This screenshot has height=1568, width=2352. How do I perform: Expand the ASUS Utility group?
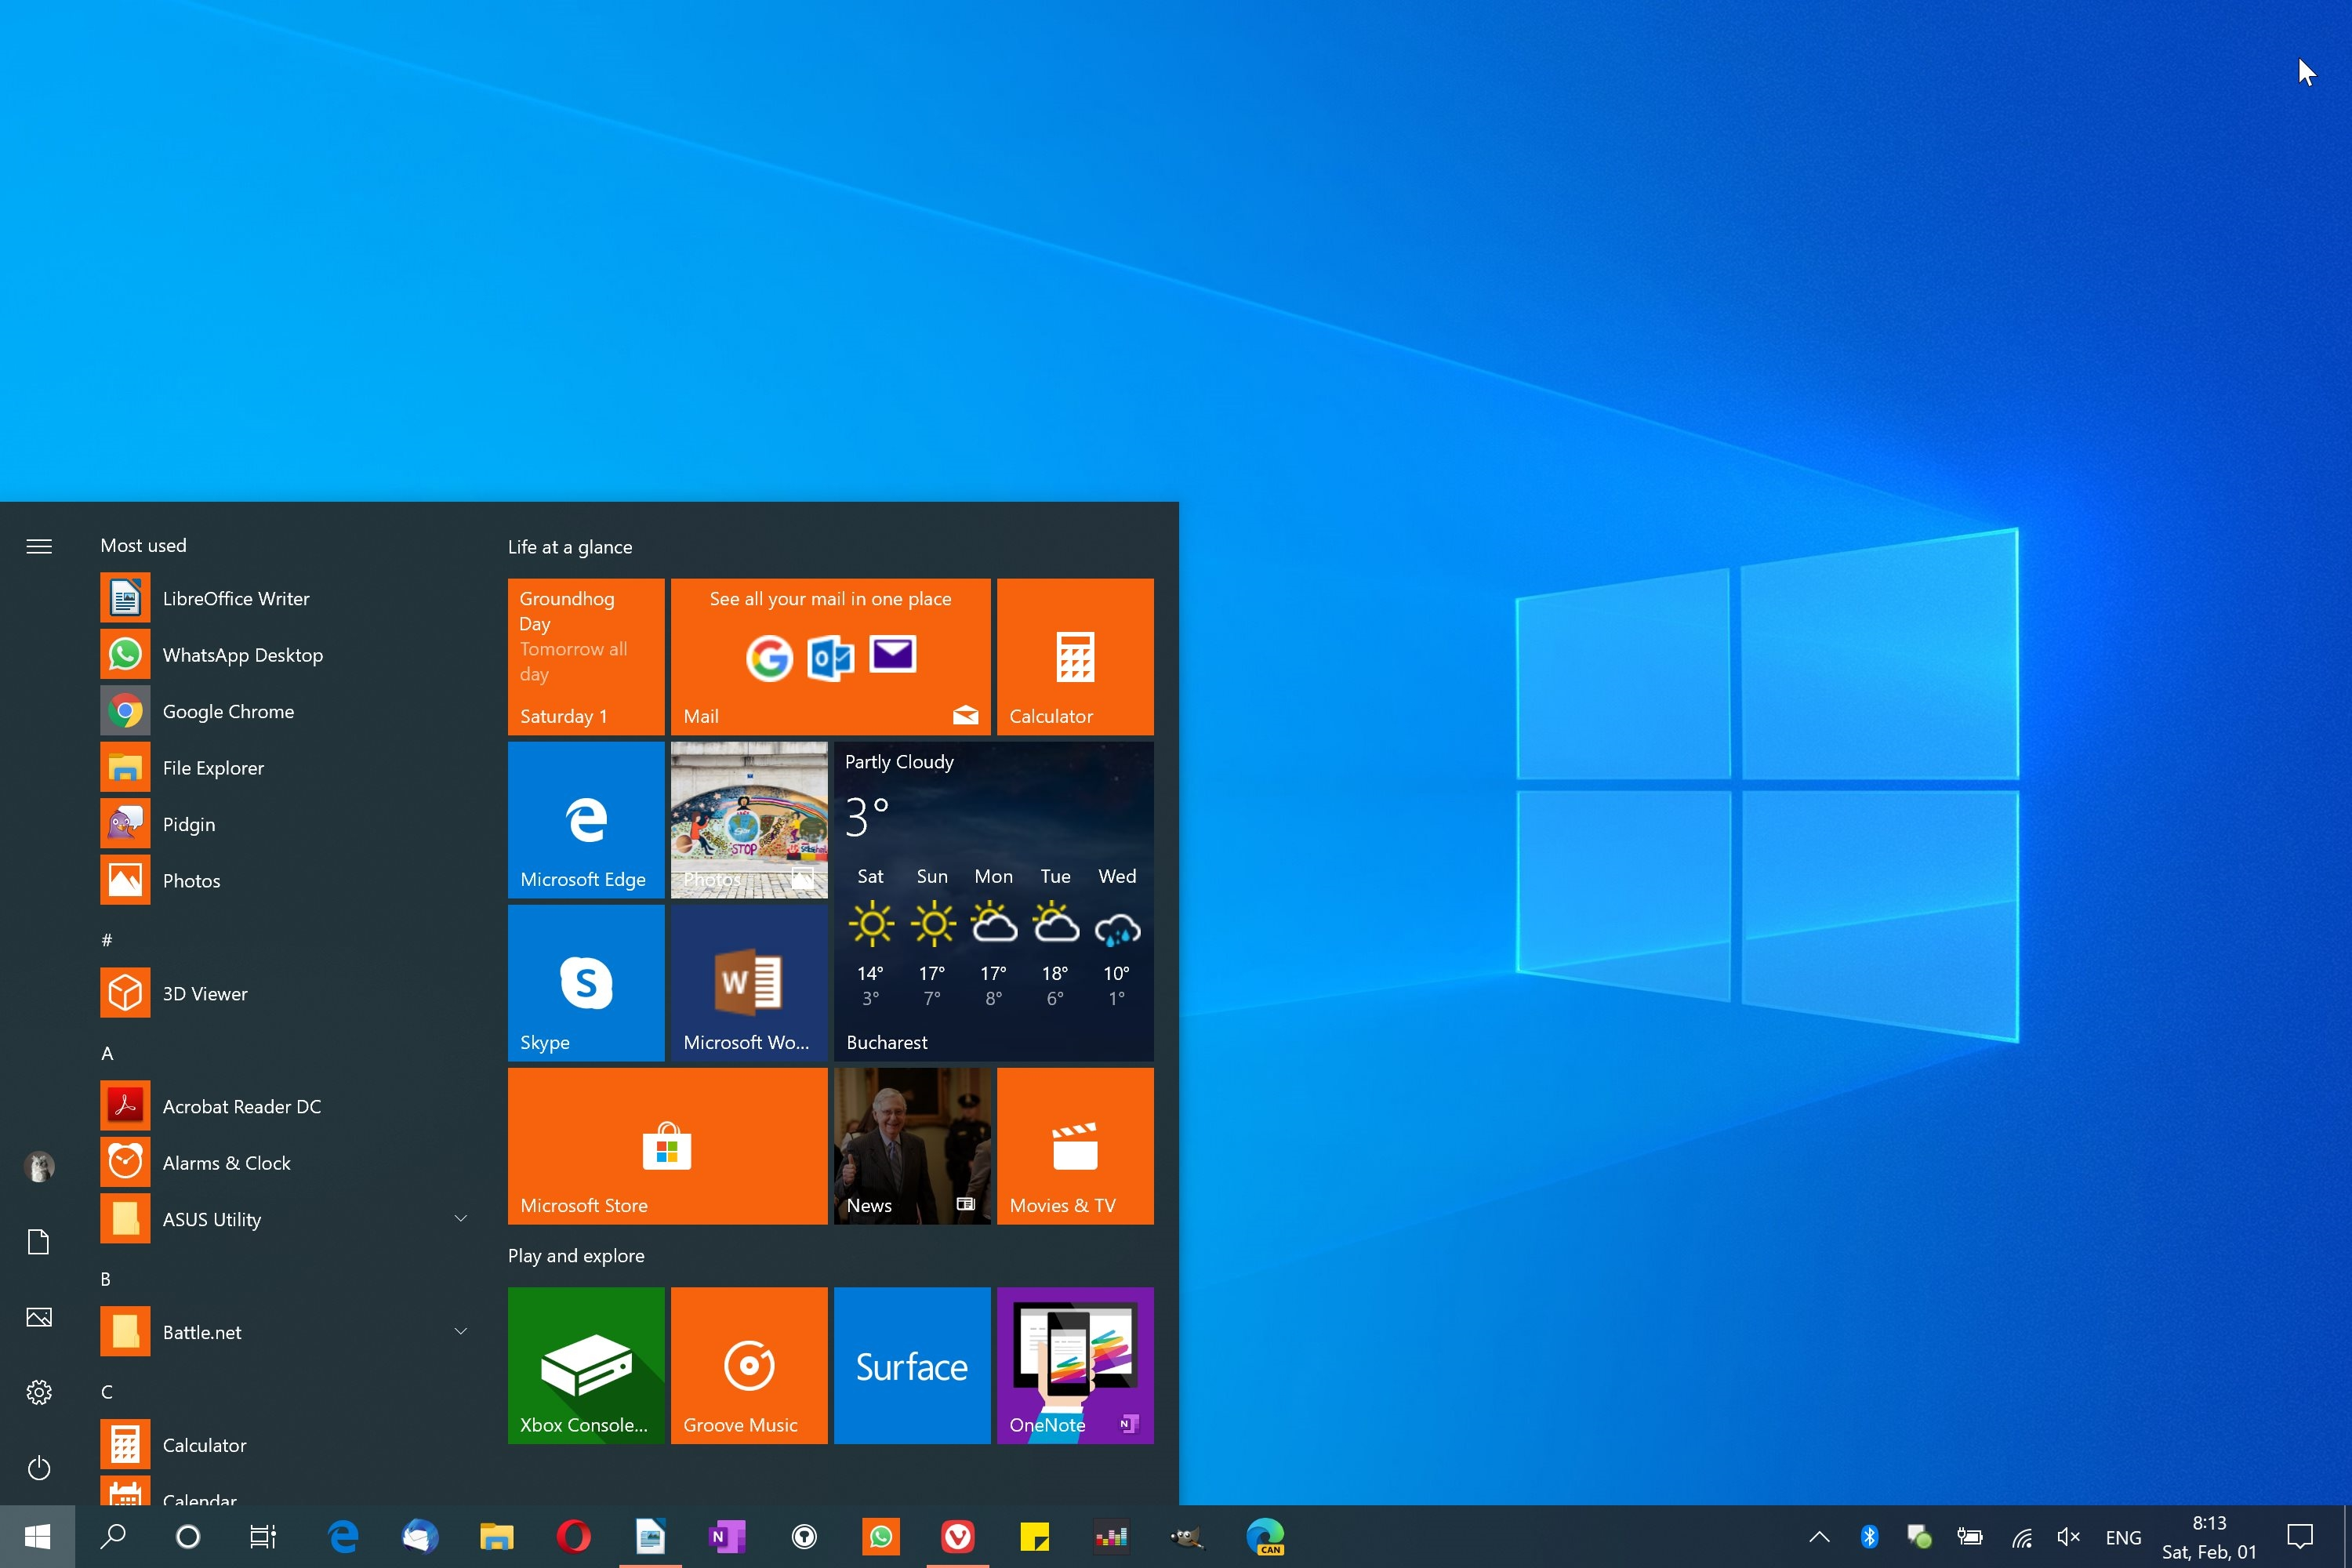(461, 1218)
